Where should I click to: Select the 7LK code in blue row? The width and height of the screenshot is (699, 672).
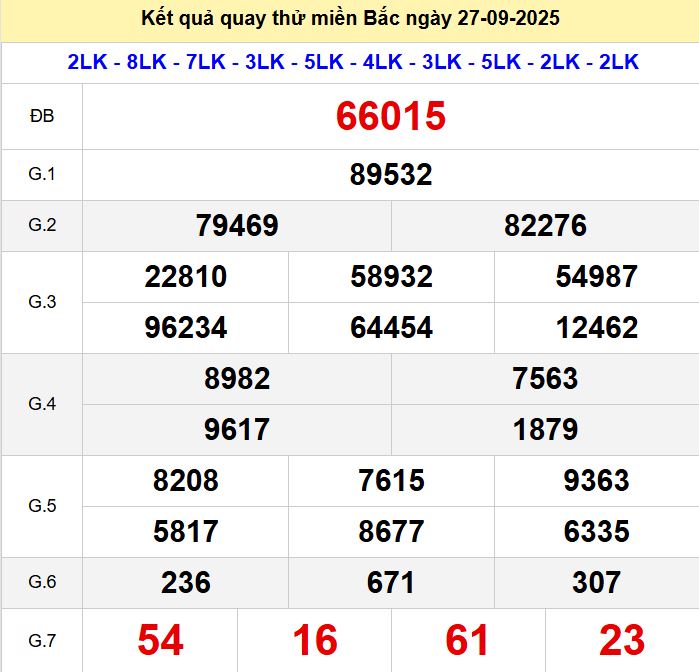pos(205,62)
